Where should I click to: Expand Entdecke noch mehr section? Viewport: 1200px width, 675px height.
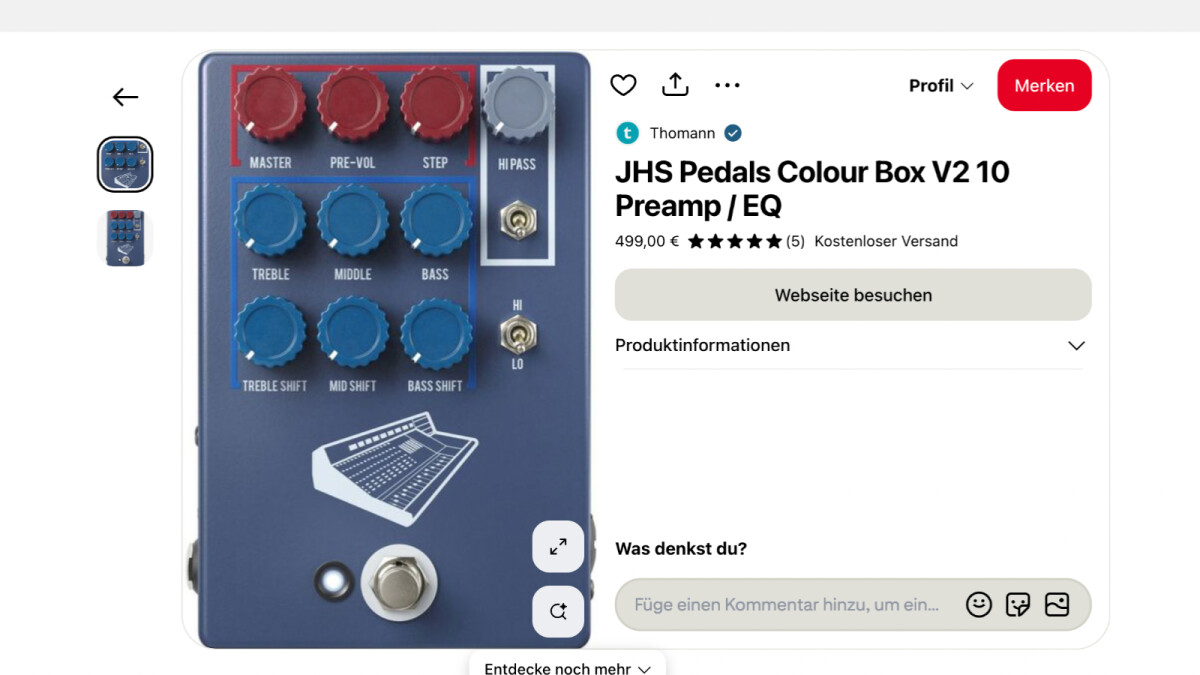click(x=567, y=668)
